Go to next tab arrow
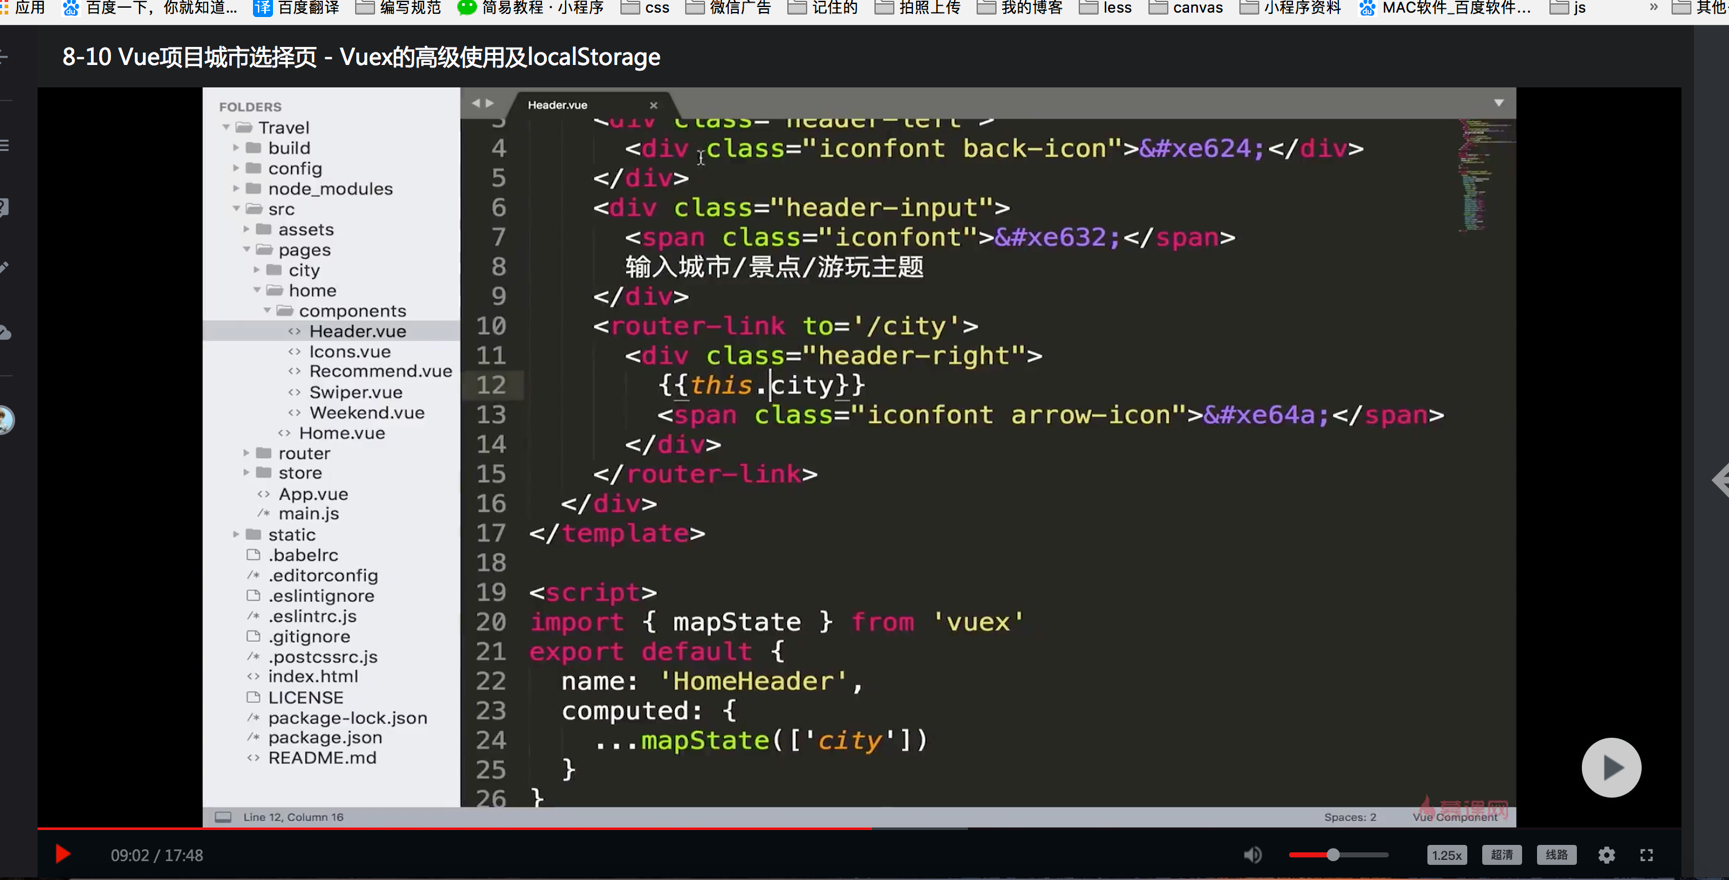 [490, 103]
